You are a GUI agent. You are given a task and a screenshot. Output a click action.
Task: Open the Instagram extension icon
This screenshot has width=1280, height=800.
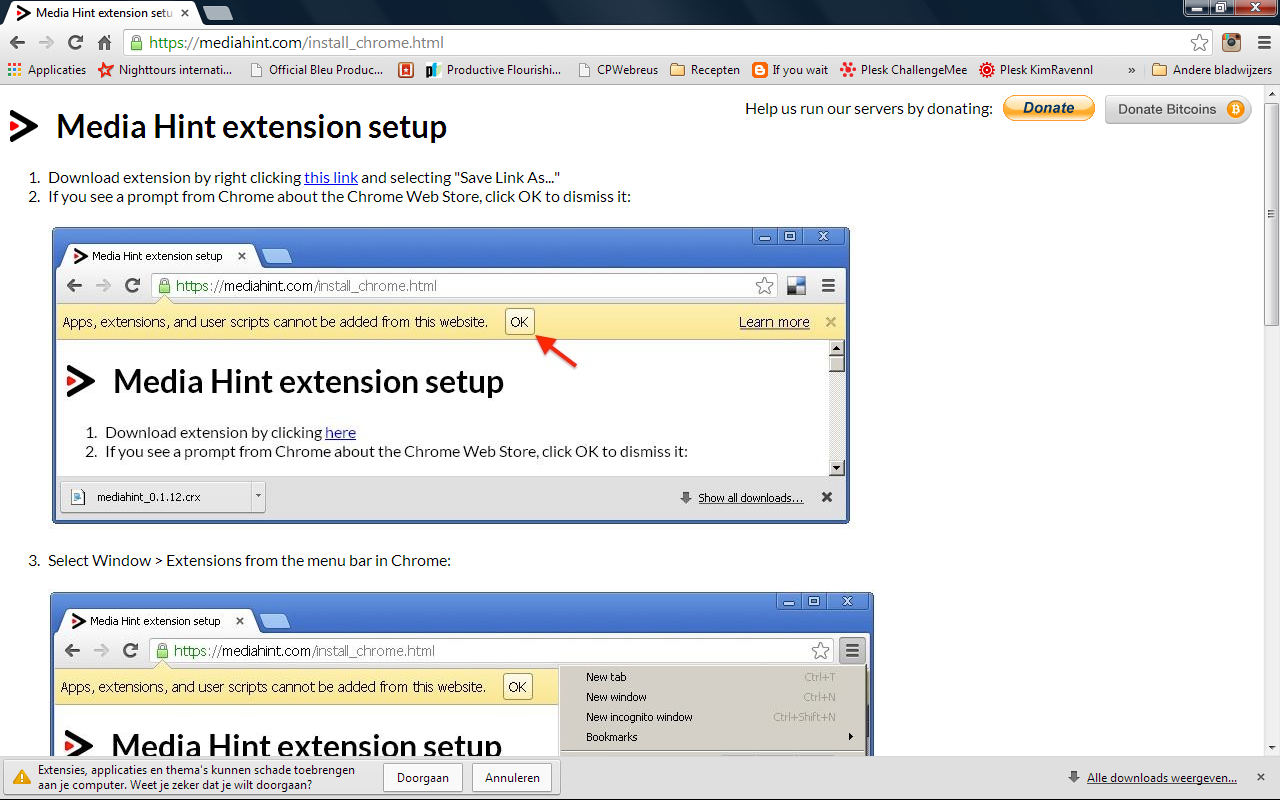click(x=1232, y=43)
